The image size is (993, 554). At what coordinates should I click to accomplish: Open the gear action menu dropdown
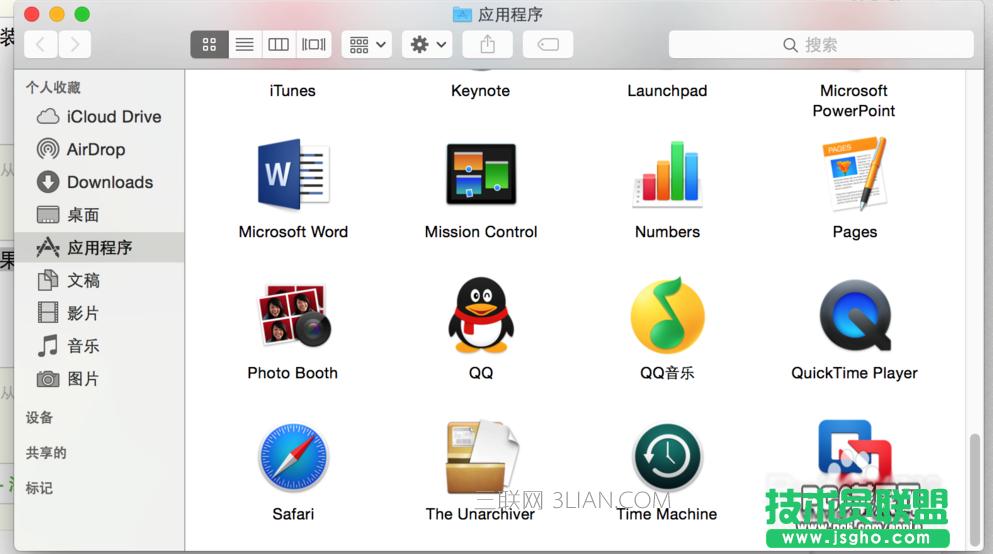pyautogui.click(x=428, y=44)
